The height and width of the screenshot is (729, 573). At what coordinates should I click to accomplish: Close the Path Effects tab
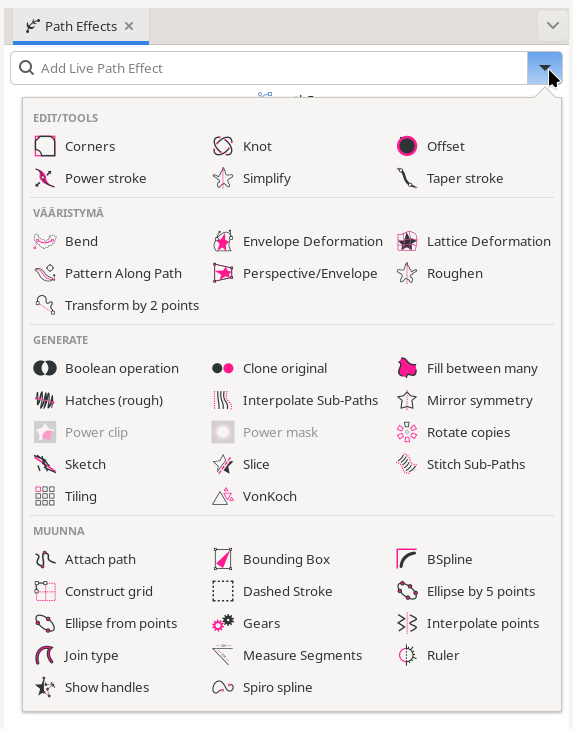tap(129, 27)
